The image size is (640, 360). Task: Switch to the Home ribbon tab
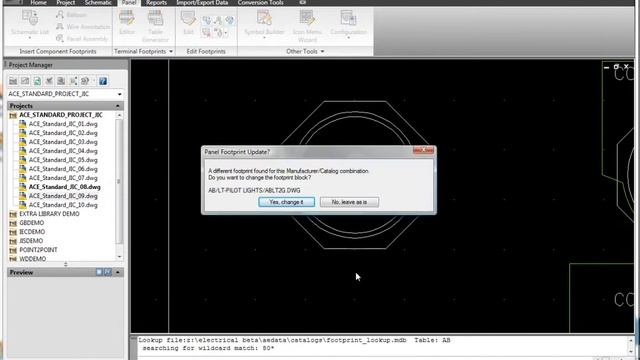pos(38,2)
